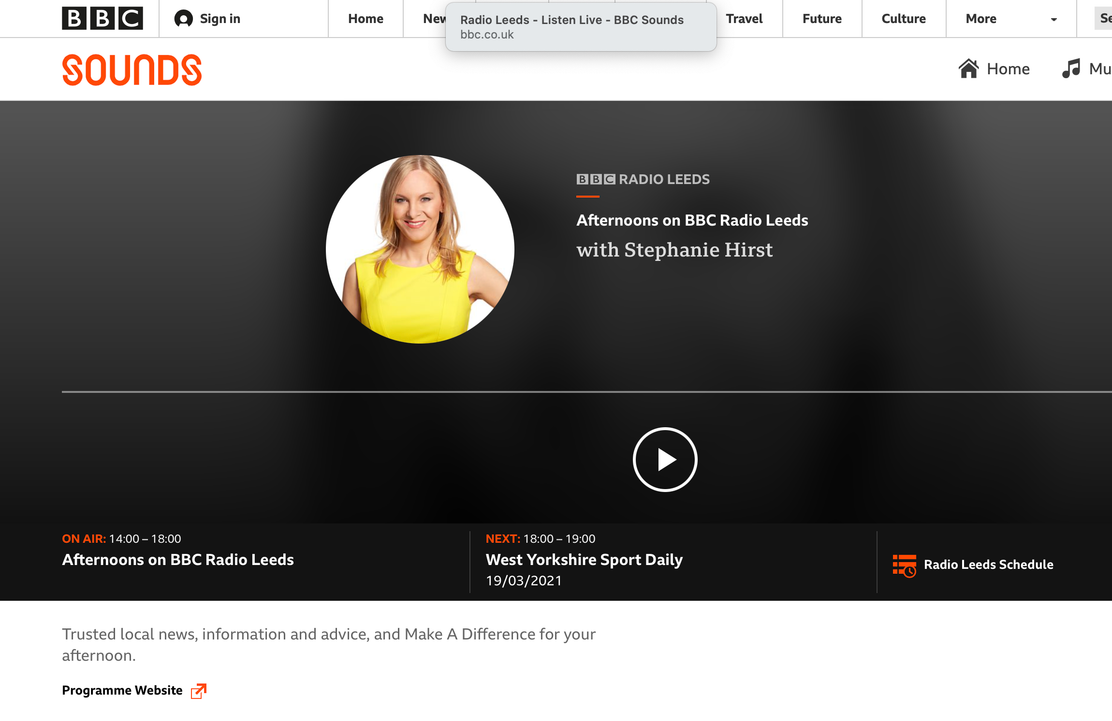Open the BBC Sounds logo
The height and width of the screenshot is (721, 1112).
[x=132, y=69]
